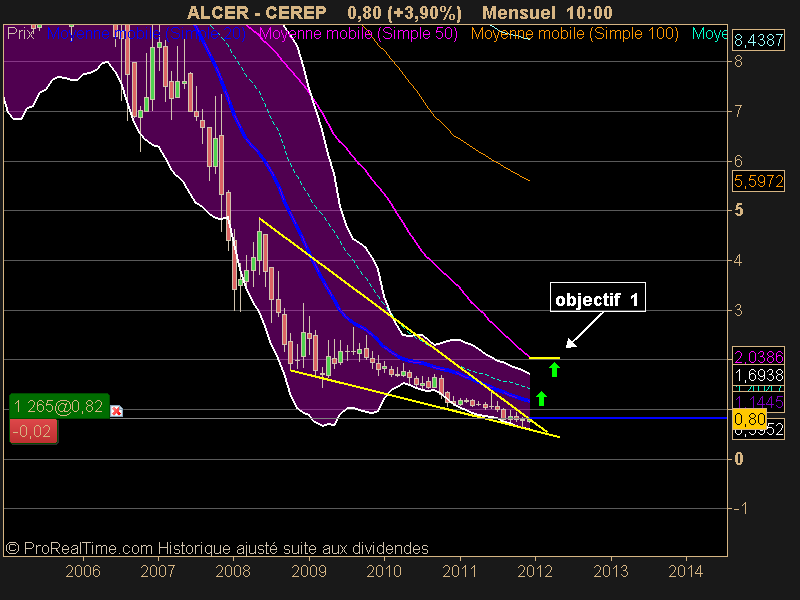800x600 pixels.
Task: Click the red -0,02 loss label
Action: [33, 432]
